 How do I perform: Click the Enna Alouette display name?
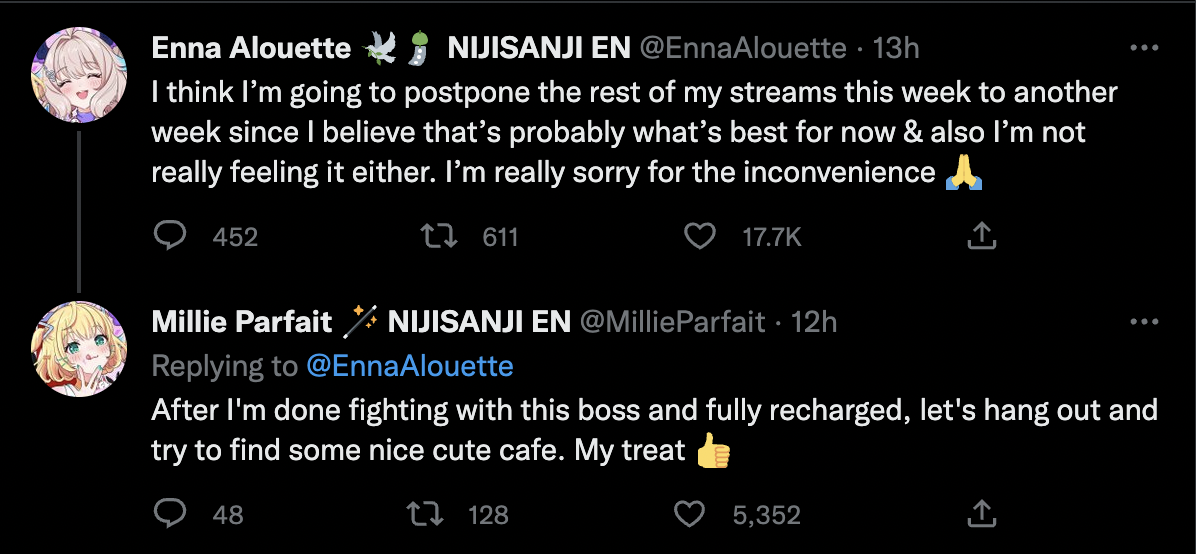(x=250, y=48)
